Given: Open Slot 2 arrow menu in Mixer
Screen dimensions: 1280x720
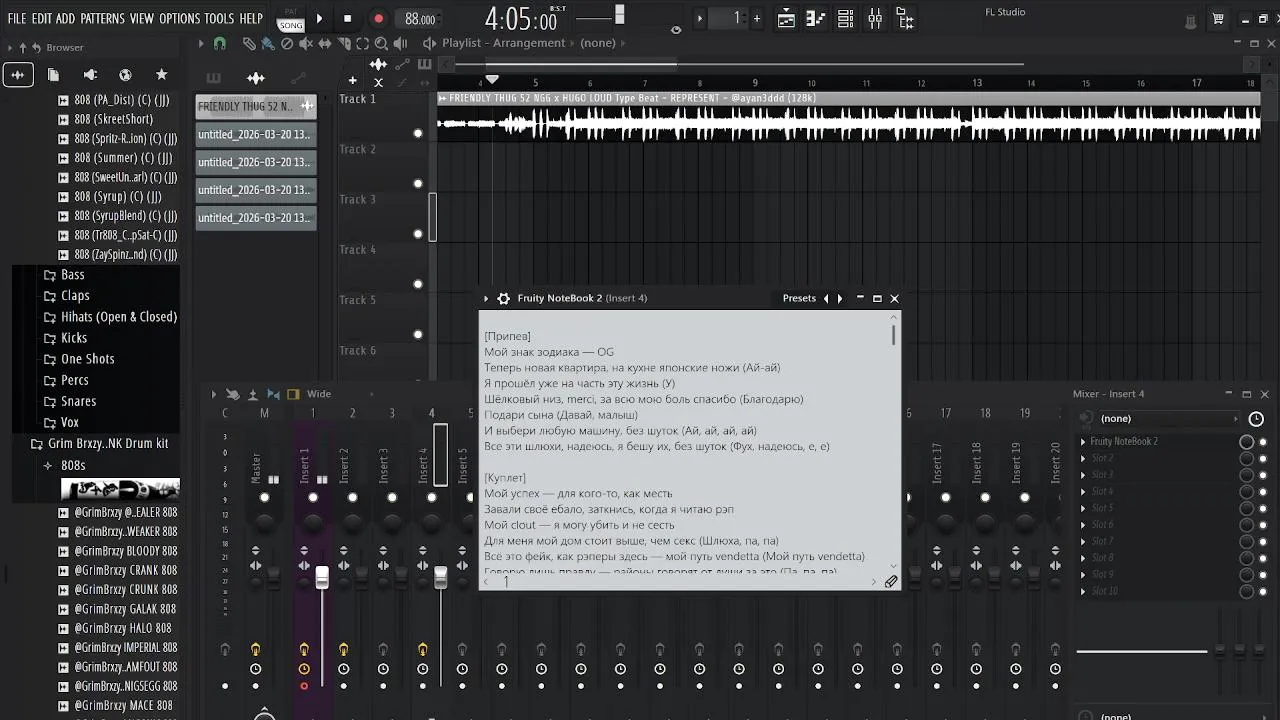Looking at the screenshot, I should tap(1083, 458).
